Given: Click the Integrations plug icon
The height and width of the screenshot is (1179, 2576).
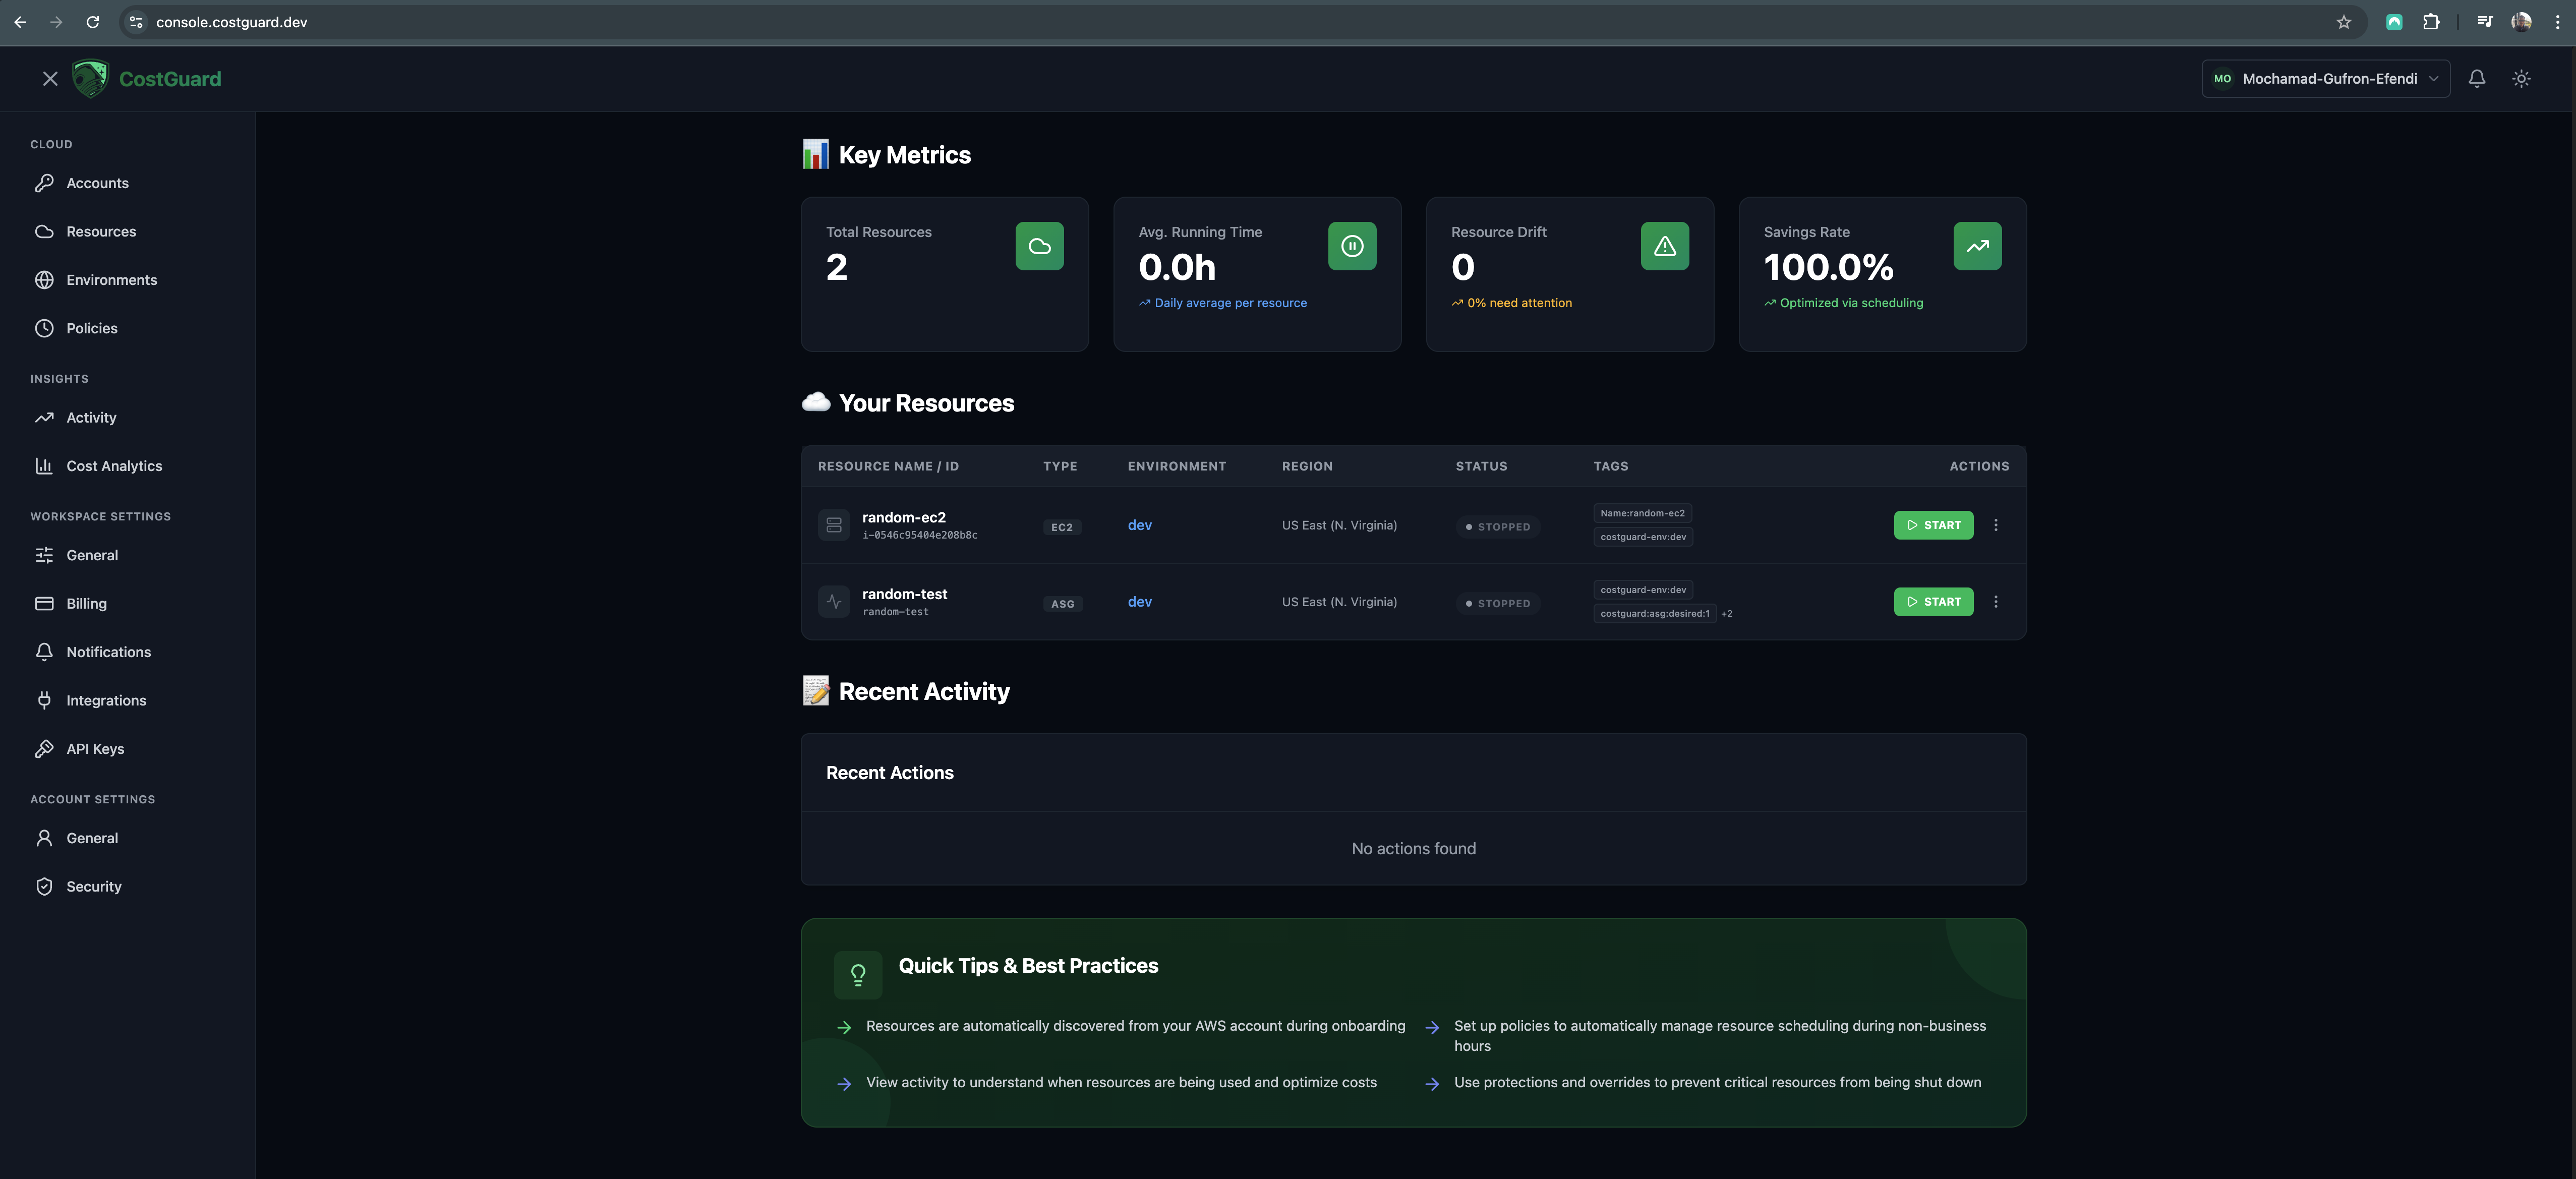Looking at the screenshot, I should coord(44,700).
